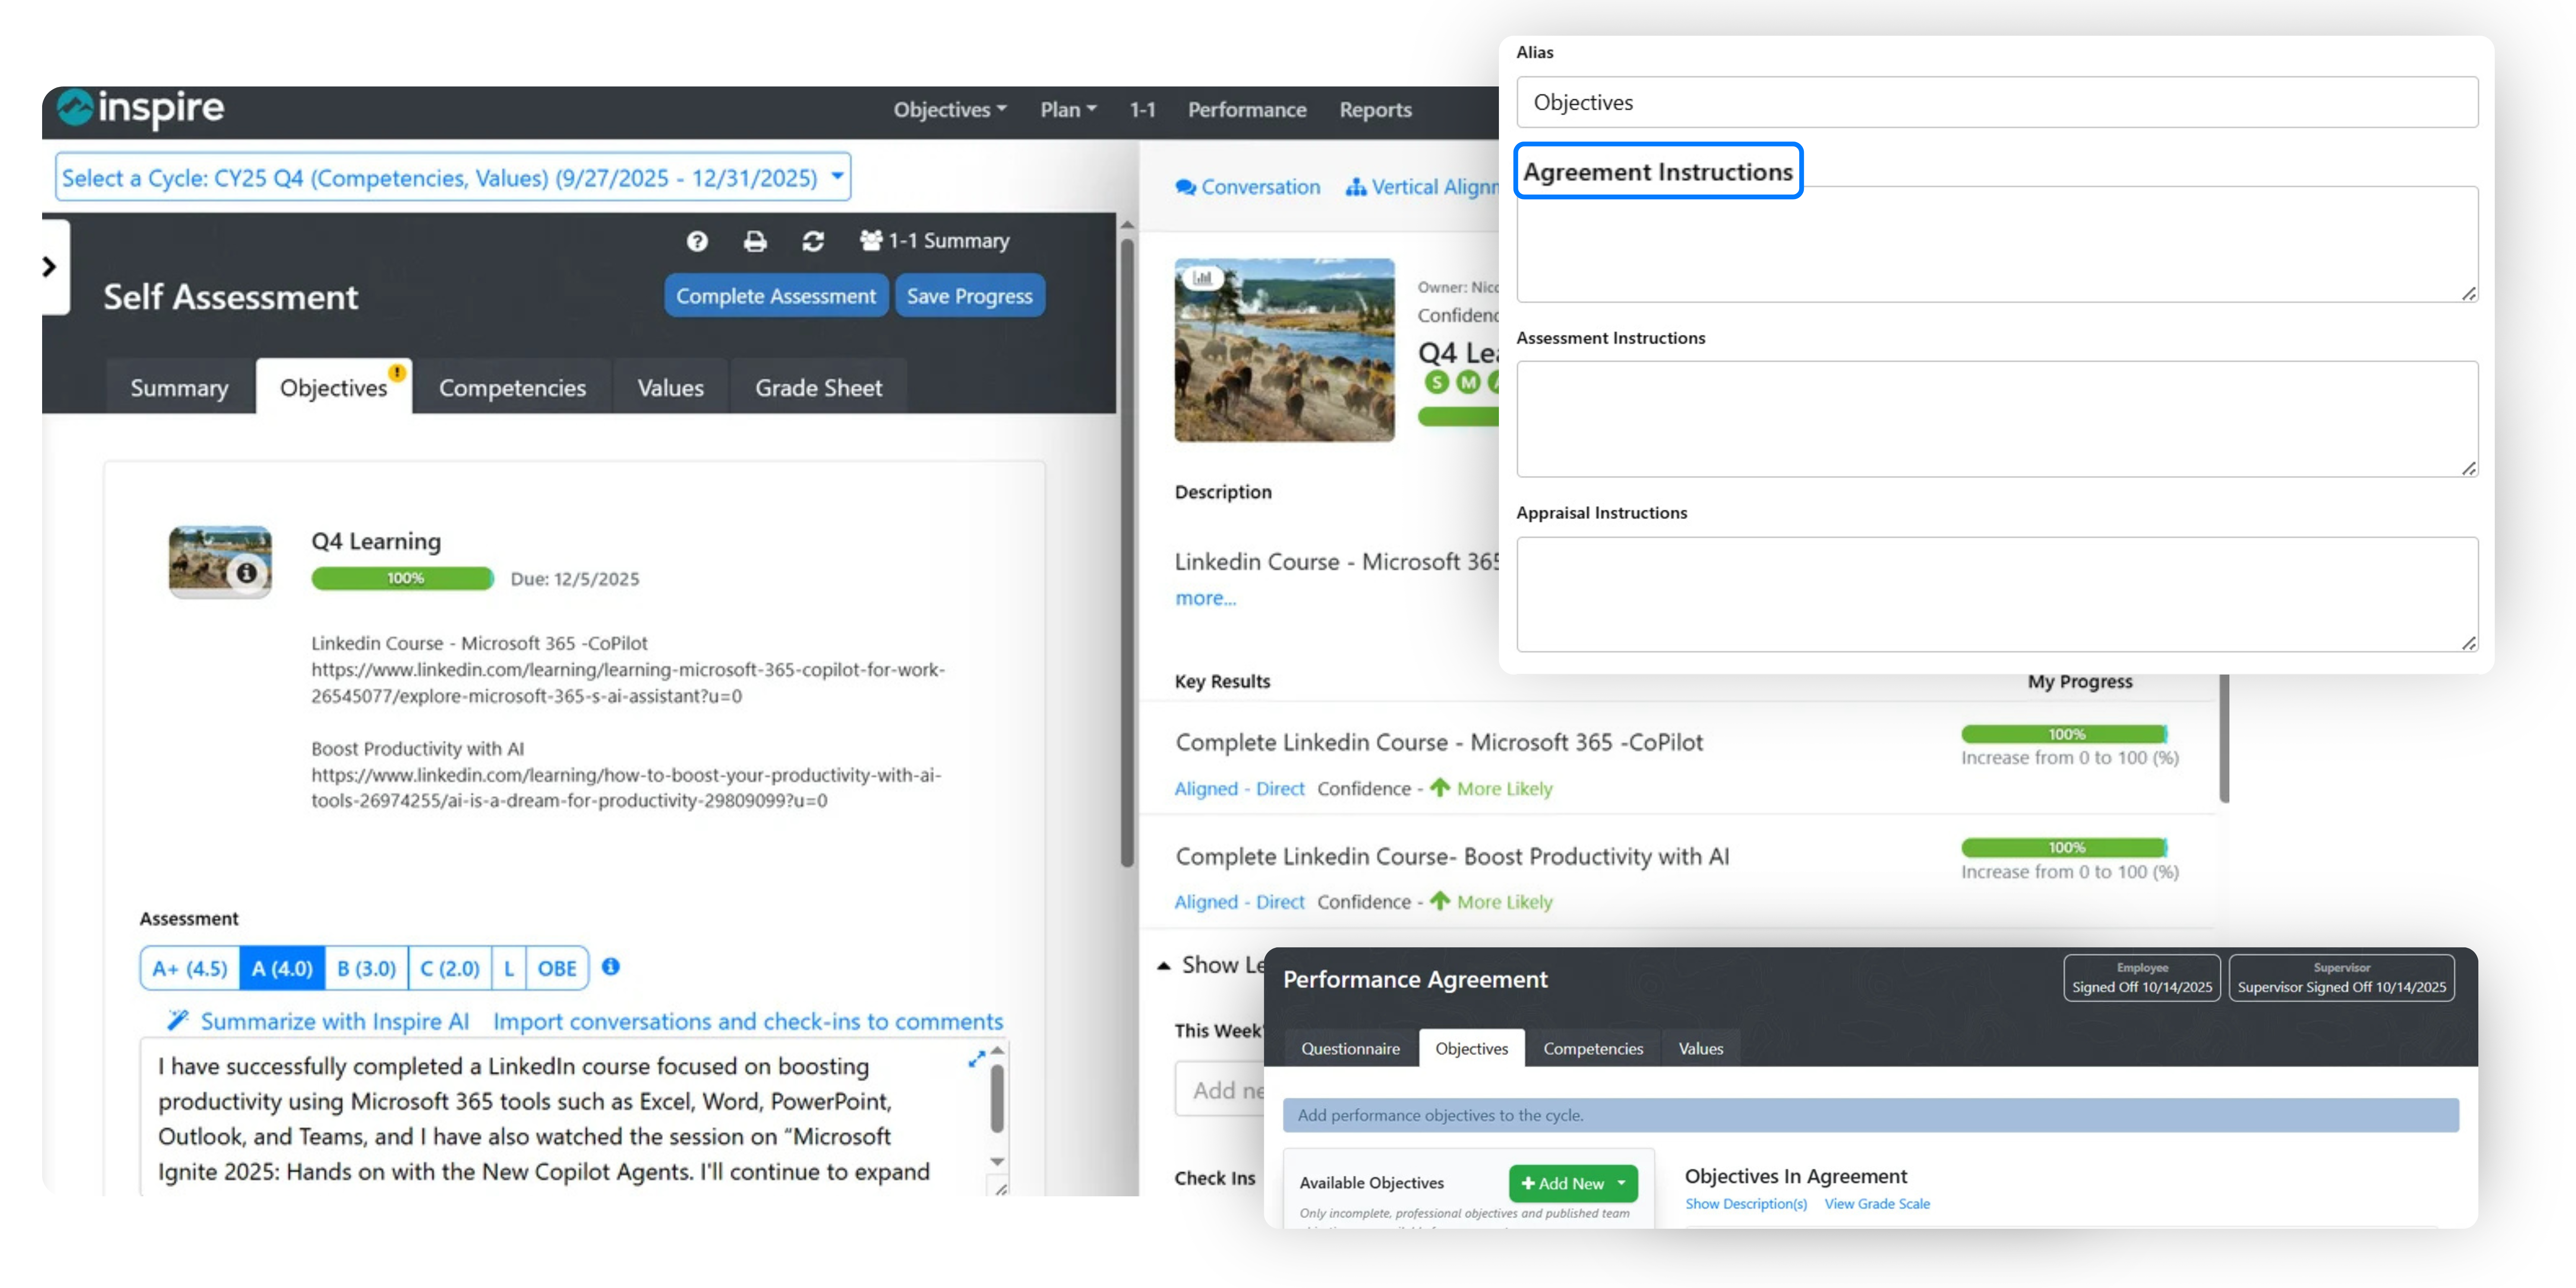Screen dimensions: 2576x1288
Task: Click the help question mark icon
Action: (x=697, y=241)
